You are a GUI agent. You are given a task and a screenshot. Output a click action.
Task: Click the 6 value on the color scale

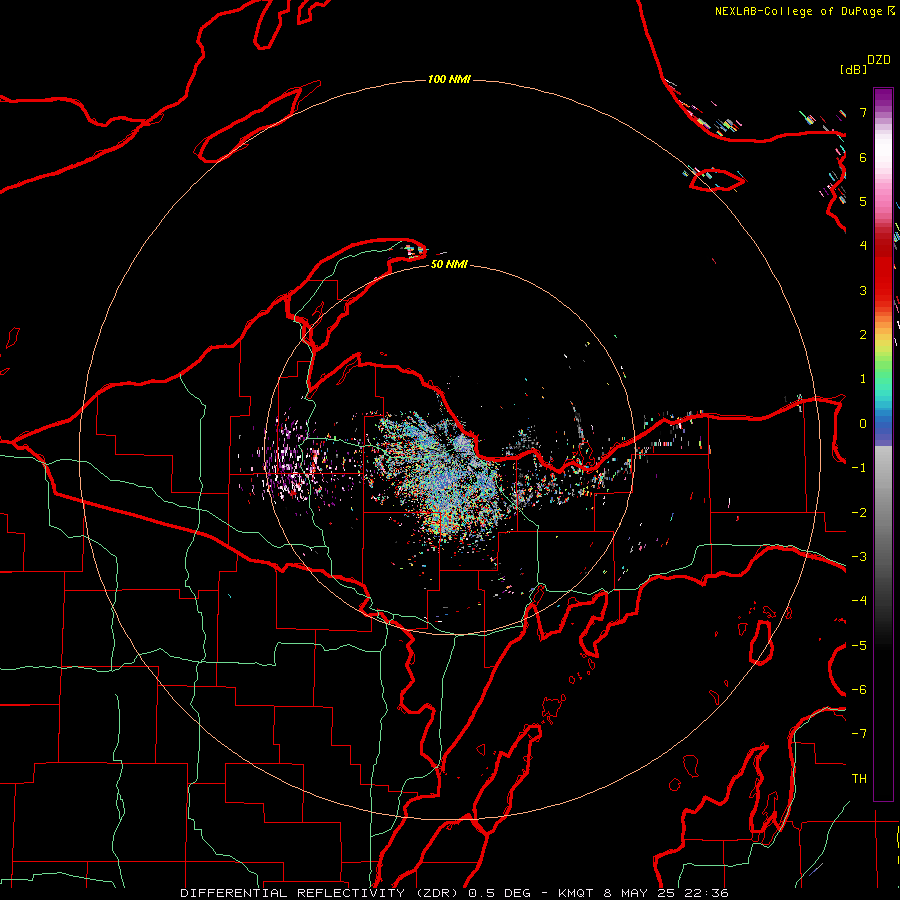point(863,157)
